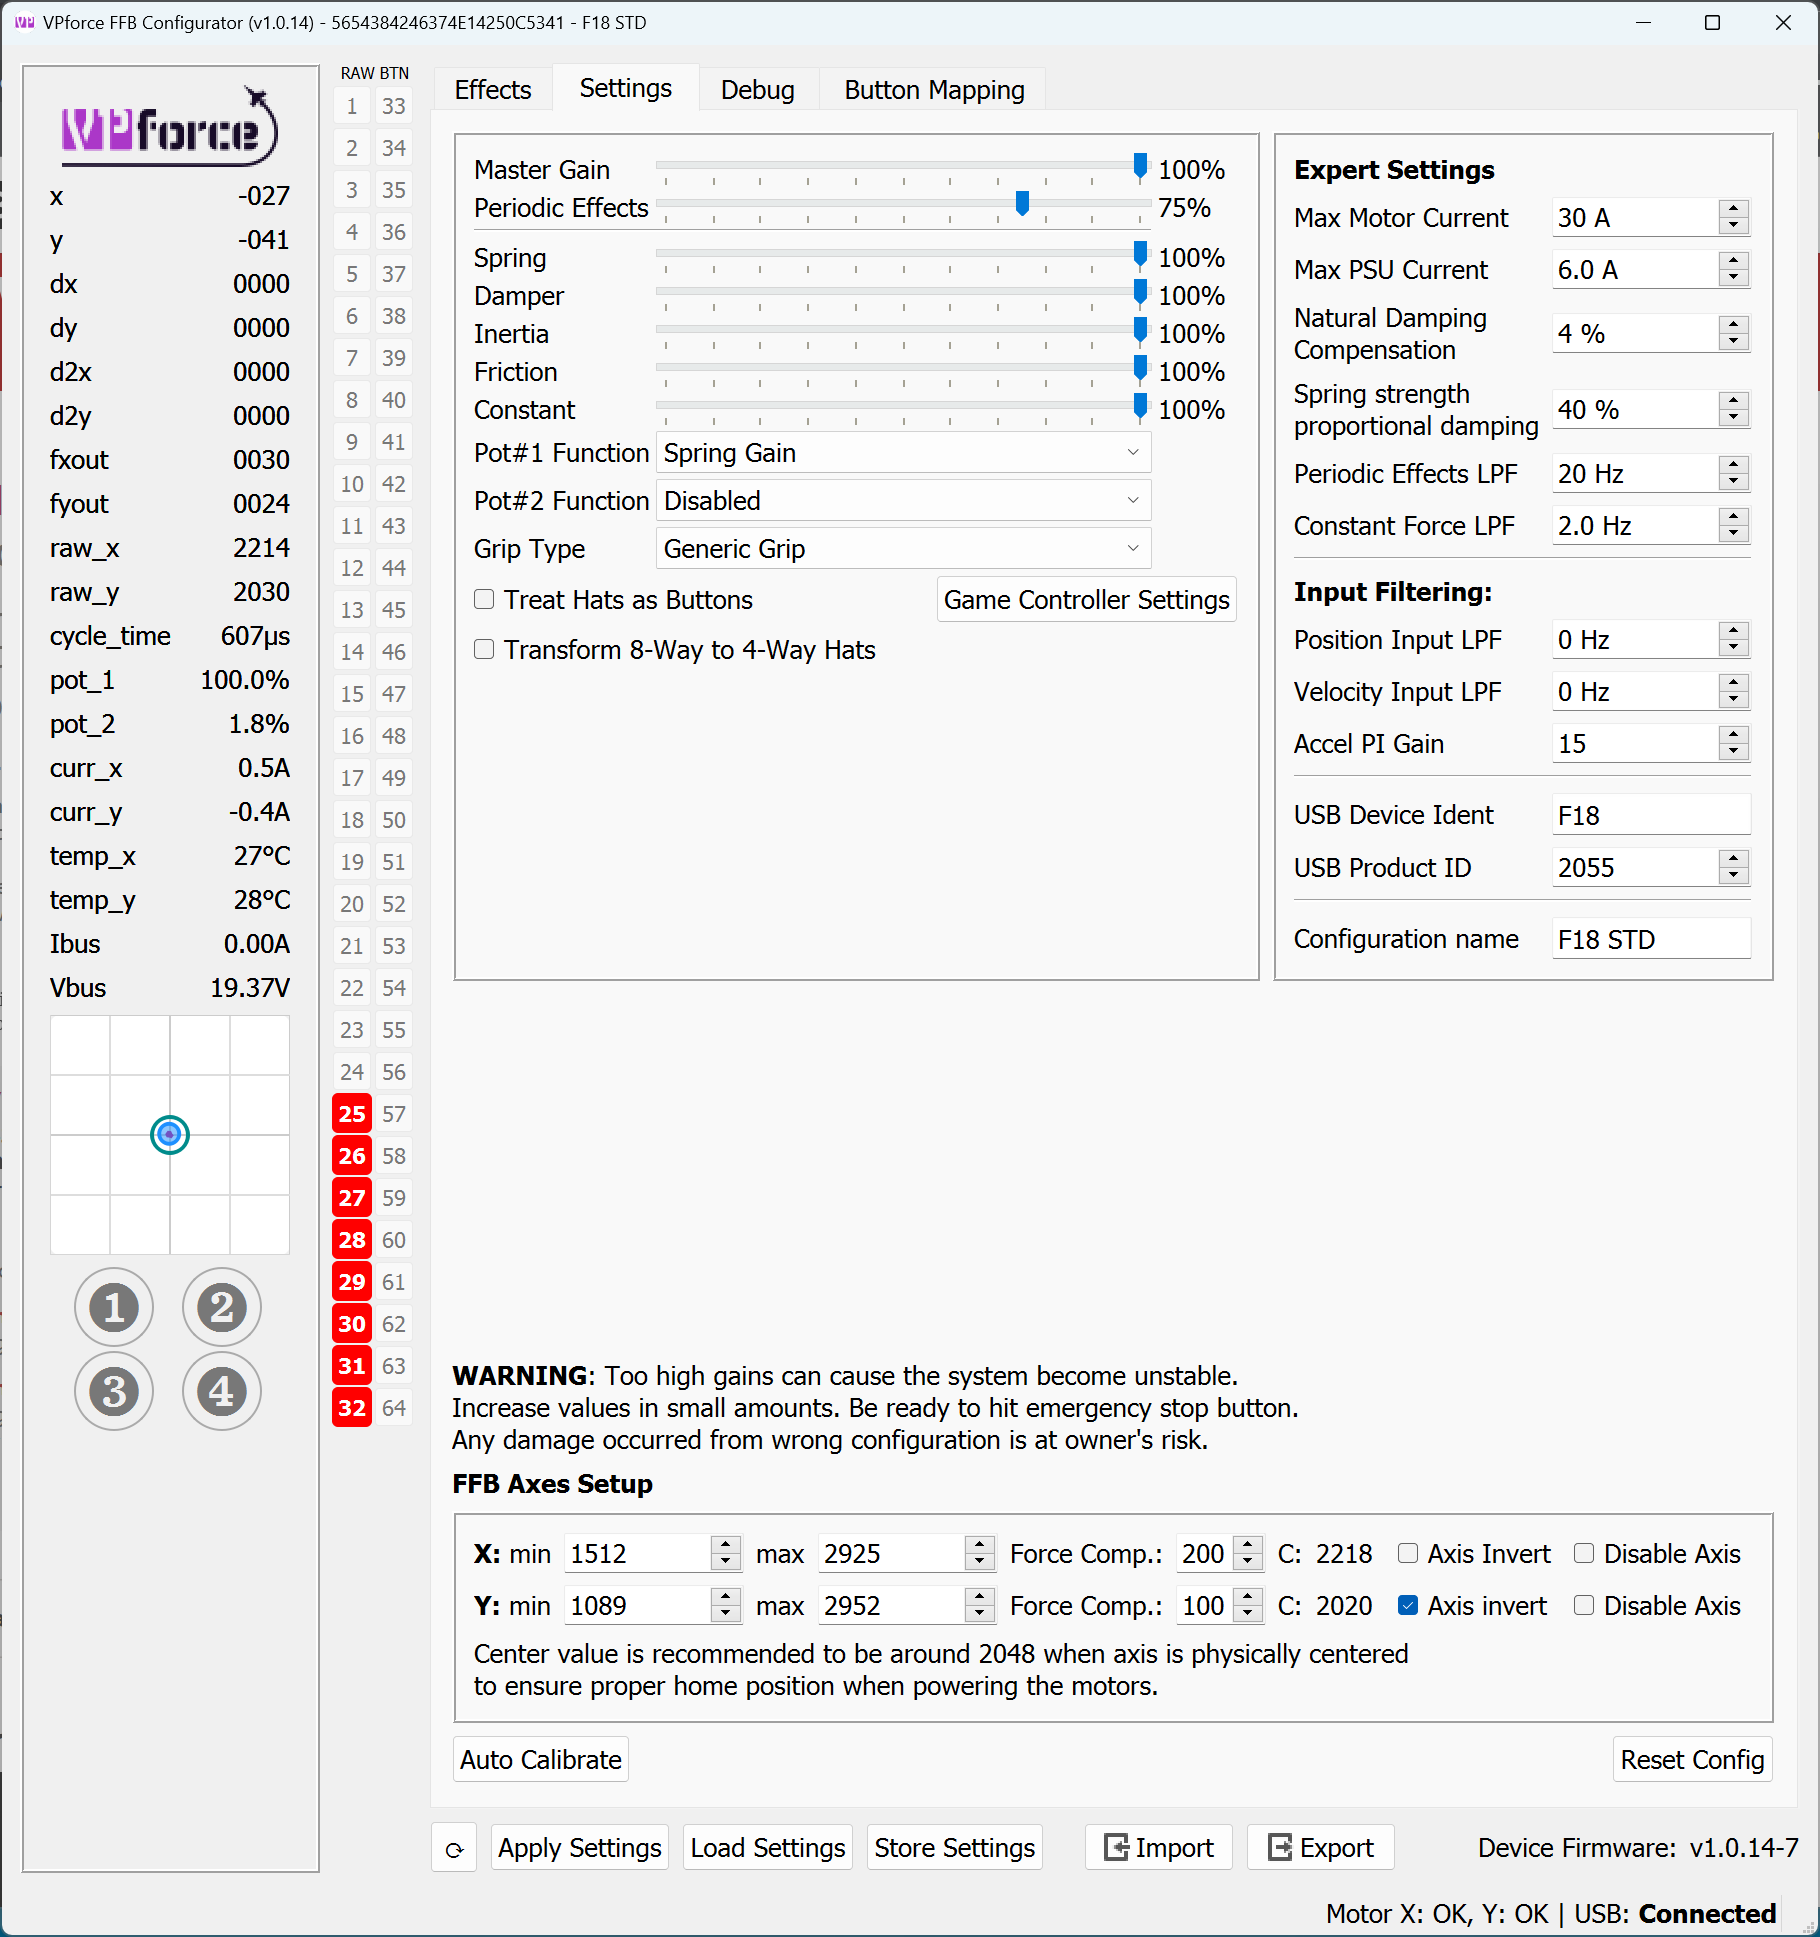
Task: Decrease Velocity Input LPF value
Action: pos(1734,701)
